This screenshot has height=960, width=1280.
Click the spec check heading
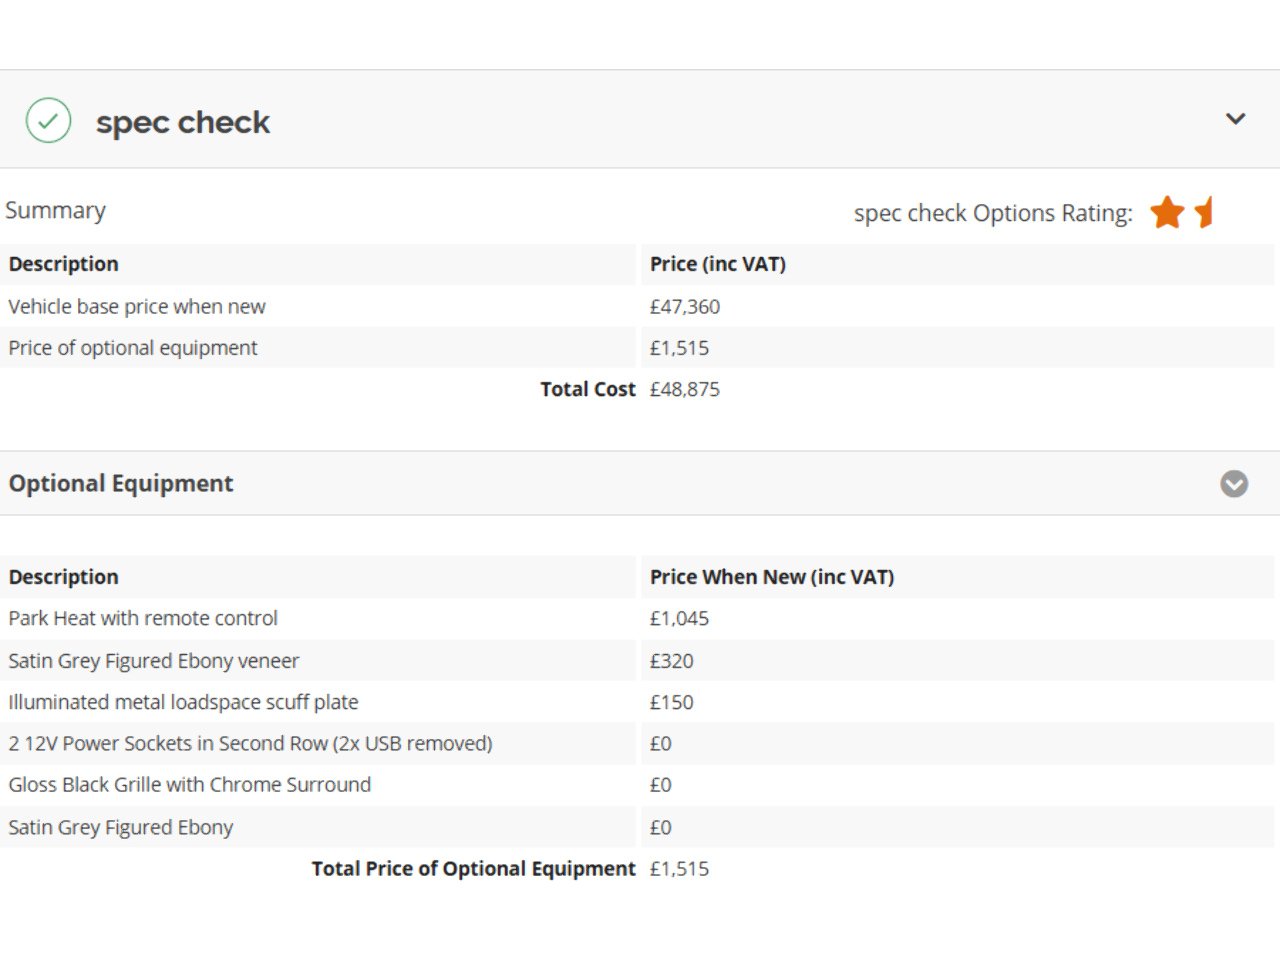coord(183,122)
